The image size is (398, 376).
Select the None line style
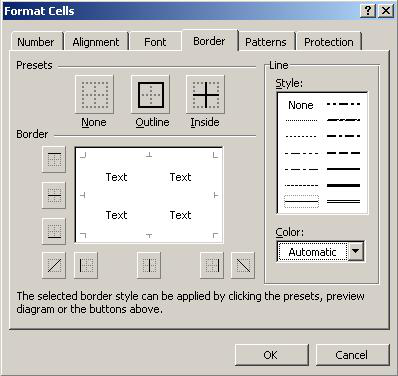[301, 105]
